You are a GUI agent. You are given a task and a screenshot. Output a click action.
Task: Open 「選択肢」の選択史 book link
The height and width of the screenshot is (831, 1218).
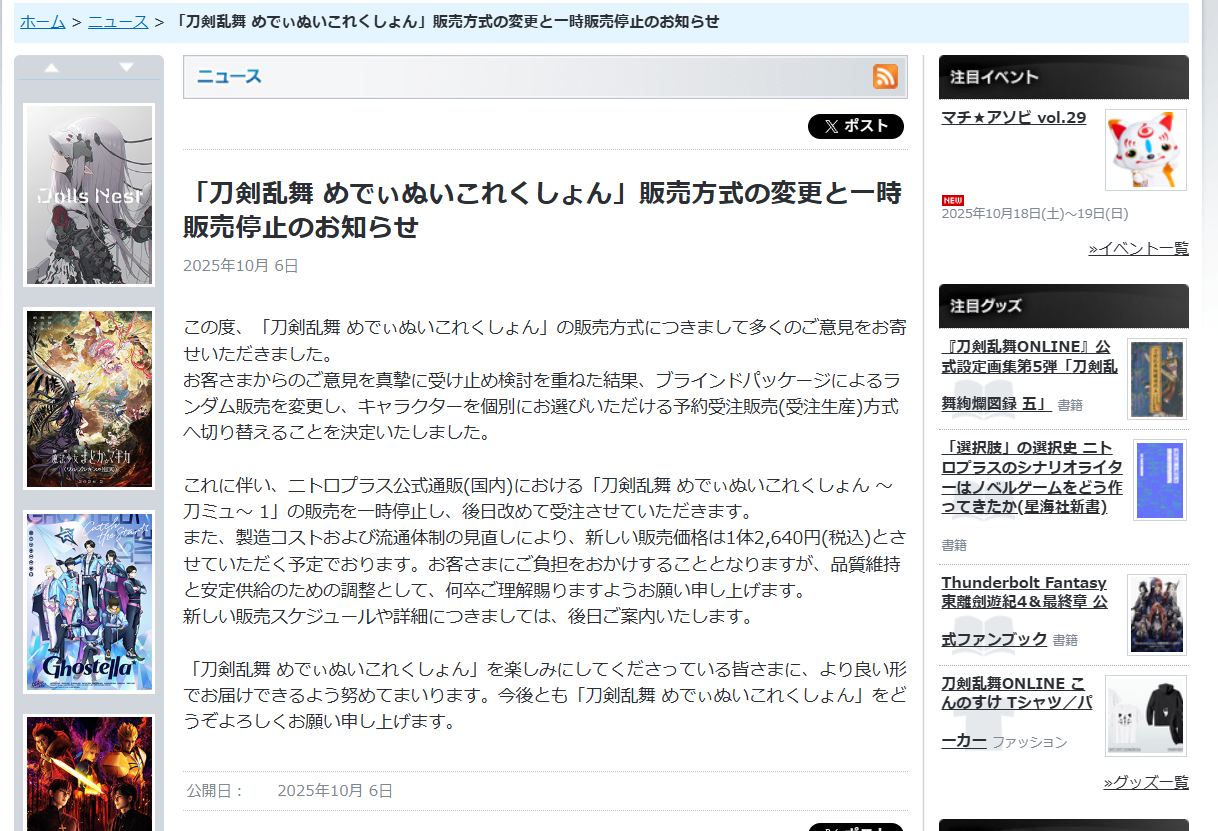1031,476
